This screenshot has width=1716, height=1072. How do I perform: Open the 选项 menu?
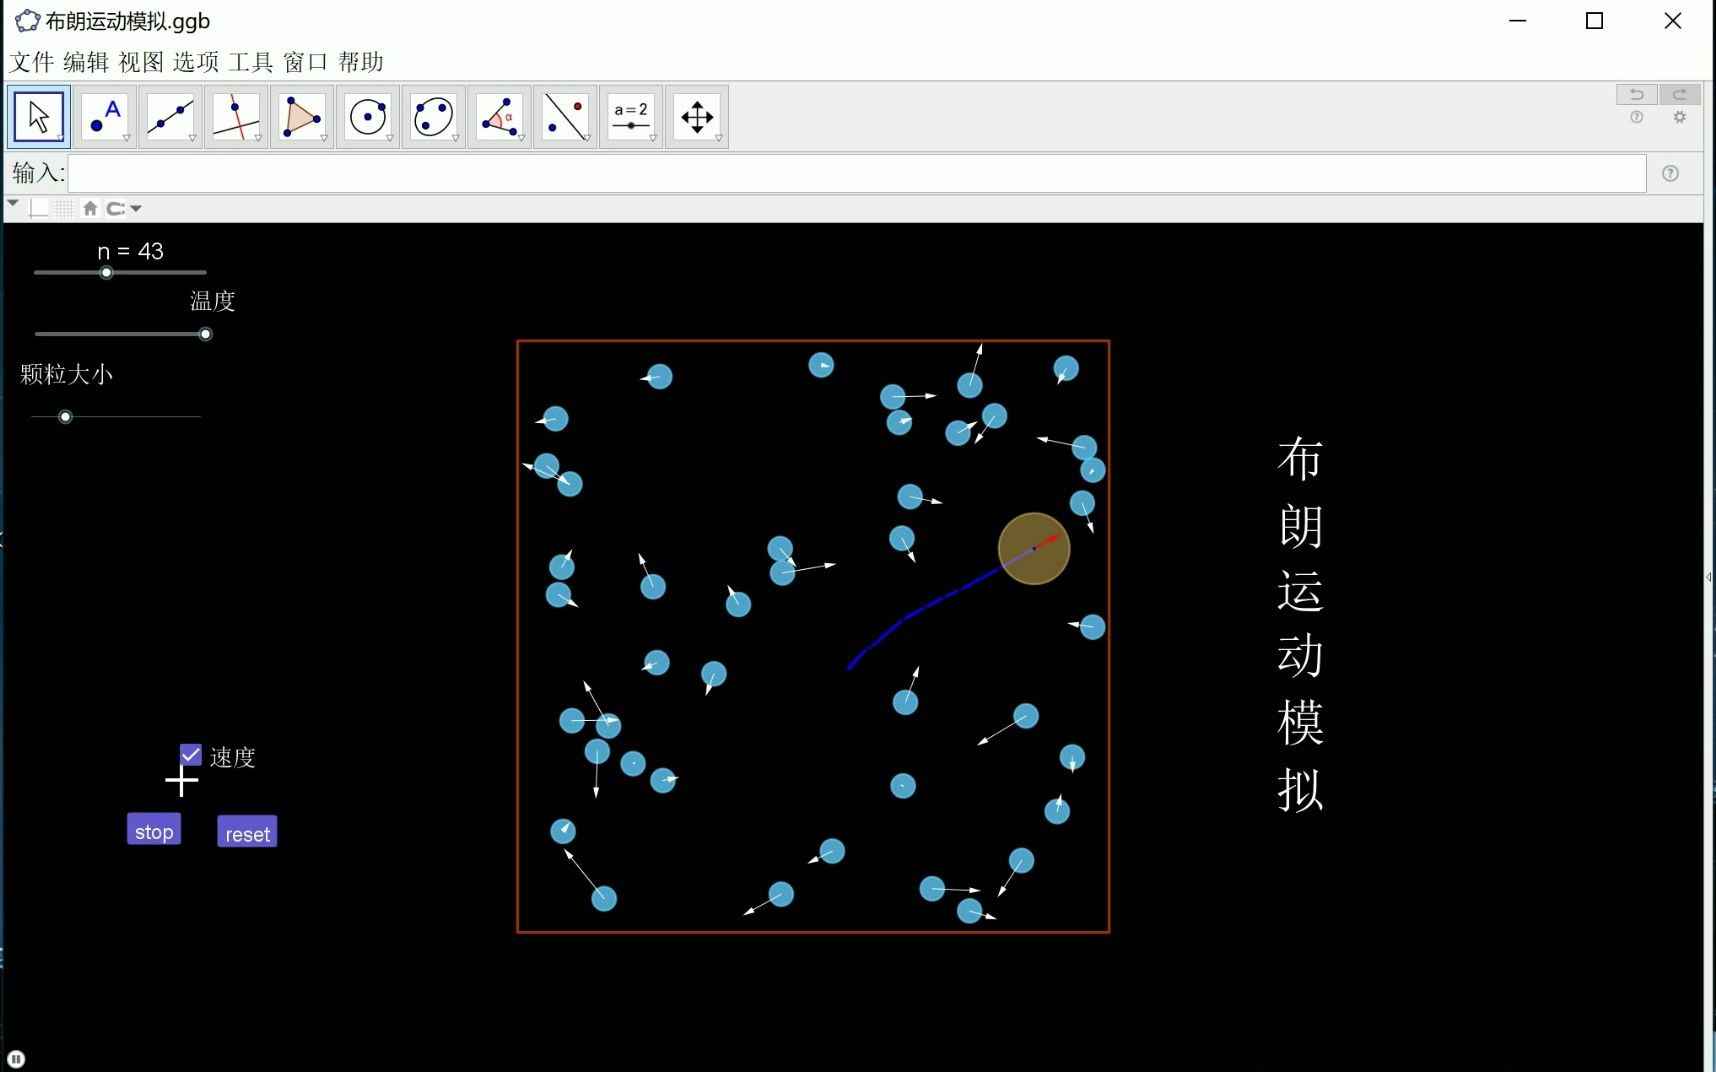pyautogui.click(x=194, y=62)
